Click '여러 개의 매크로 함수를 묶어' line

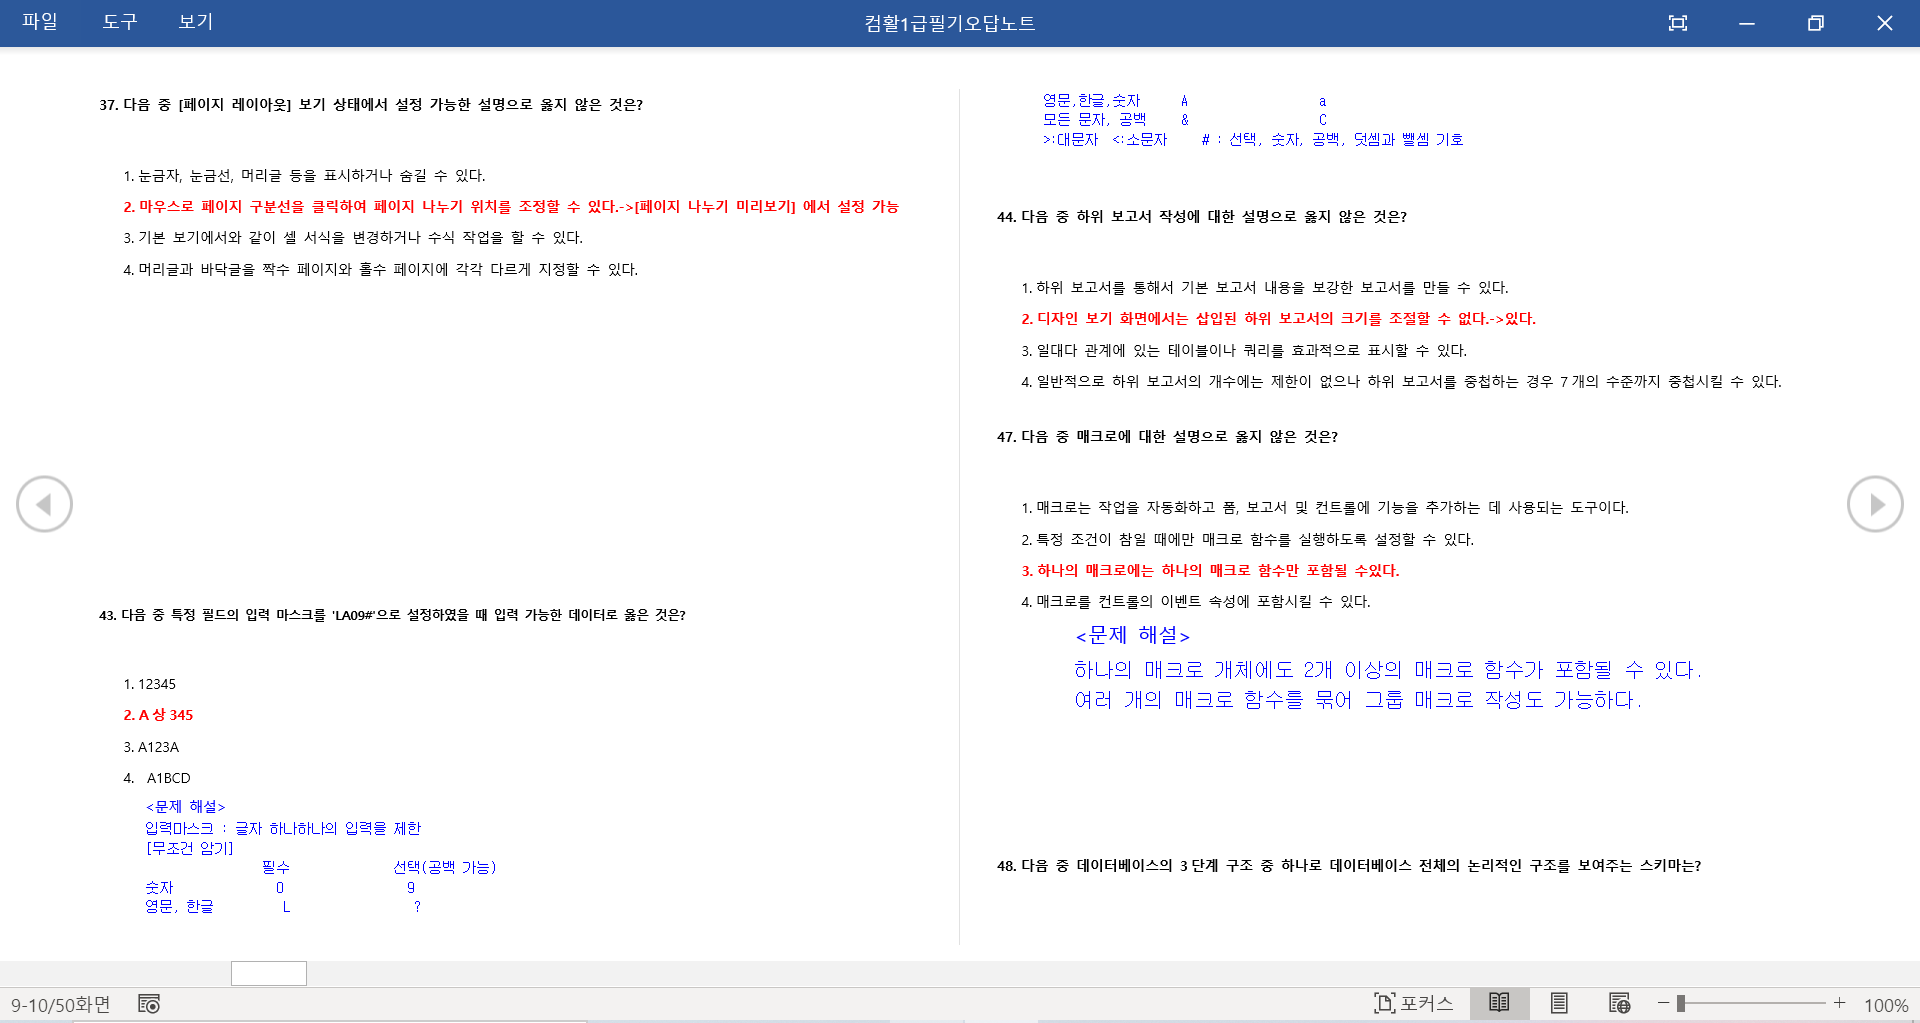(1357, 699)
